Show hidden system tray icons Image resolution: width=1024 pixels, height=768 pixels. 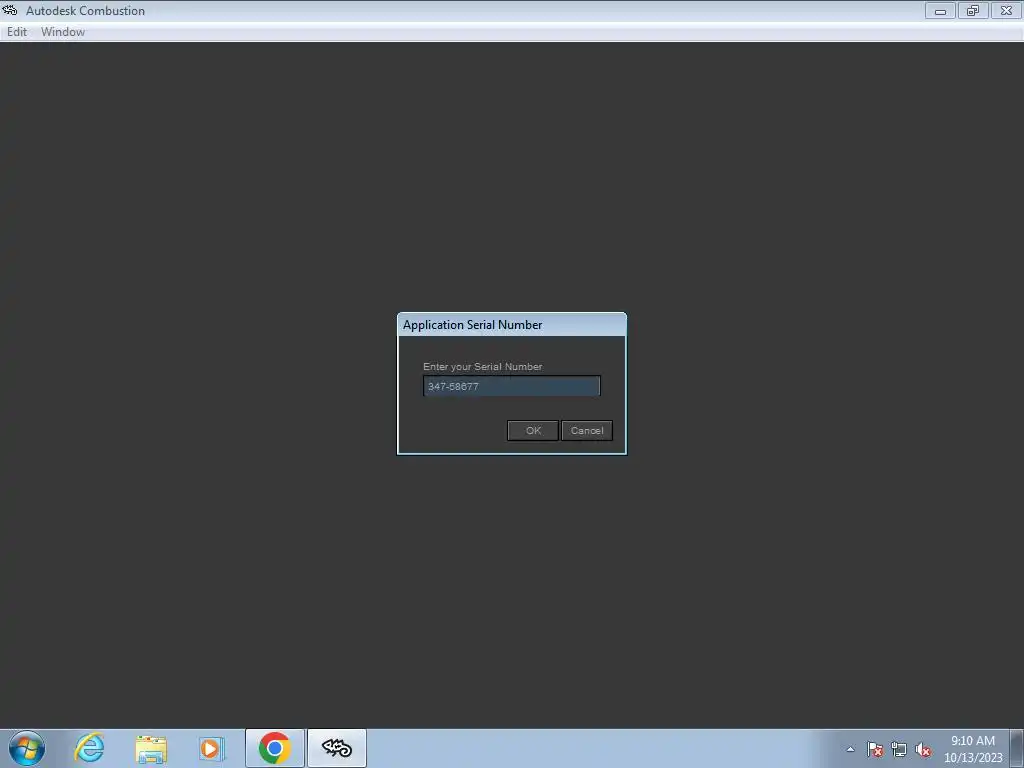pos(850,749)
